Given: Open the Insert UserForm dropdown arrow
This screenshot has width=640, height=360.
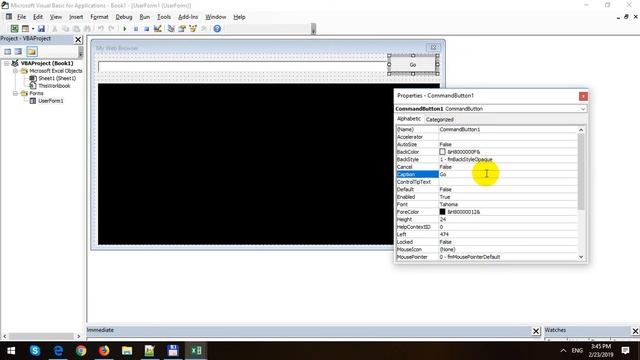Looking at the screenshot, I should pyautogui.click(x=33, y=29).
